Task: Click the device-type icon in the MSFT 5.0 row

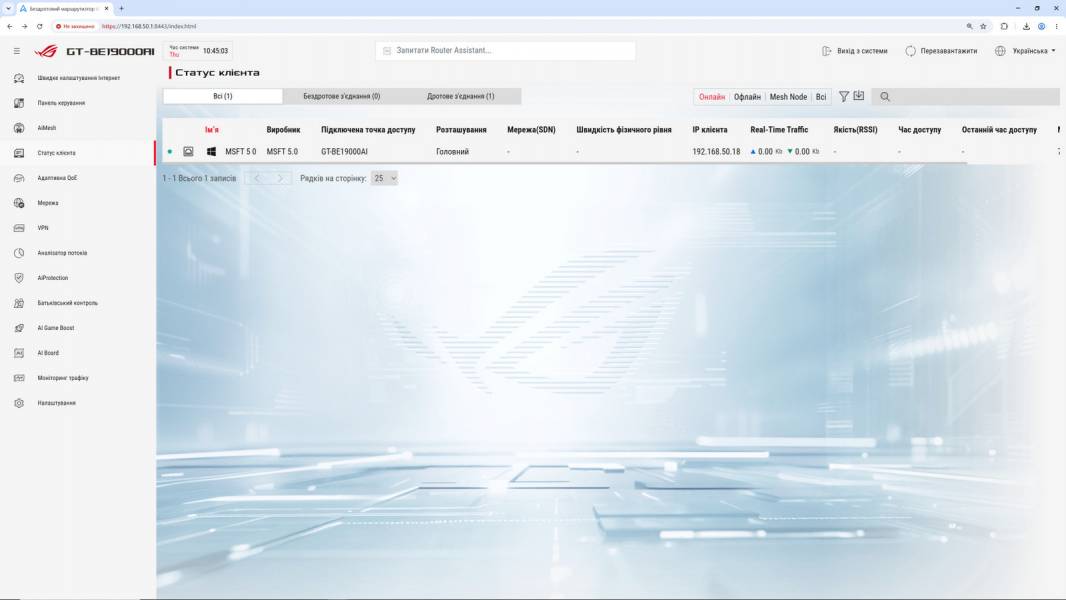Action: click(x=188, y=152)
